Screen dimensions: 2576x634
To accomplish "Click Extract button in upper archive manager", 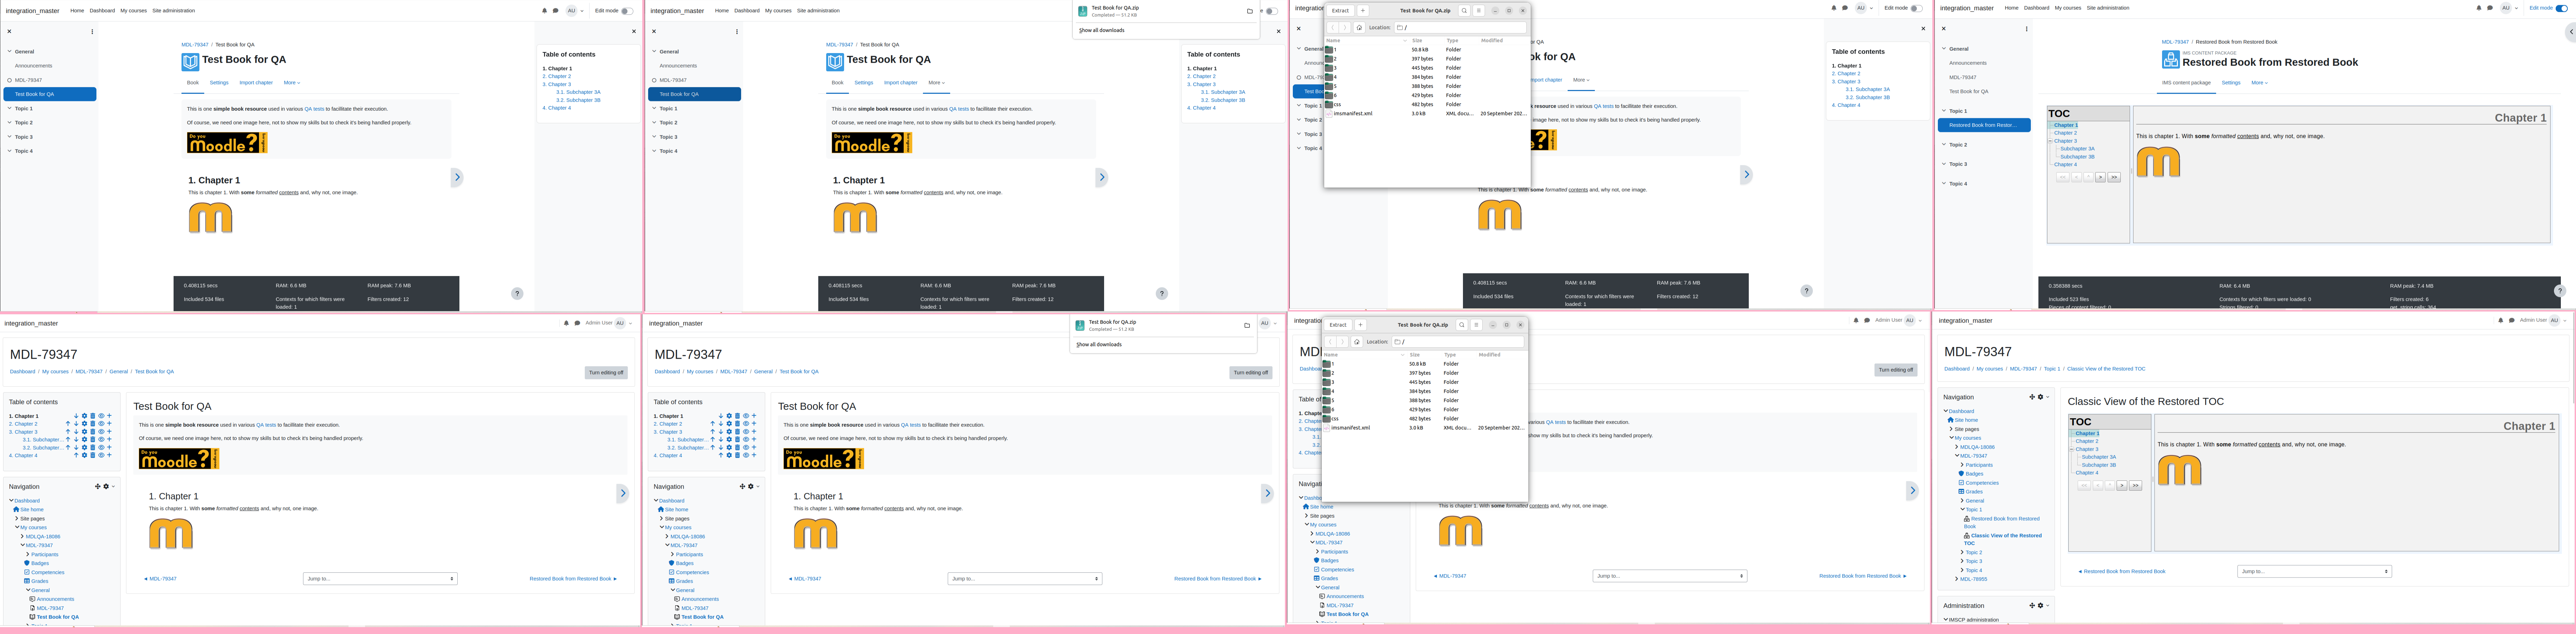I will tap(1340, 11).
